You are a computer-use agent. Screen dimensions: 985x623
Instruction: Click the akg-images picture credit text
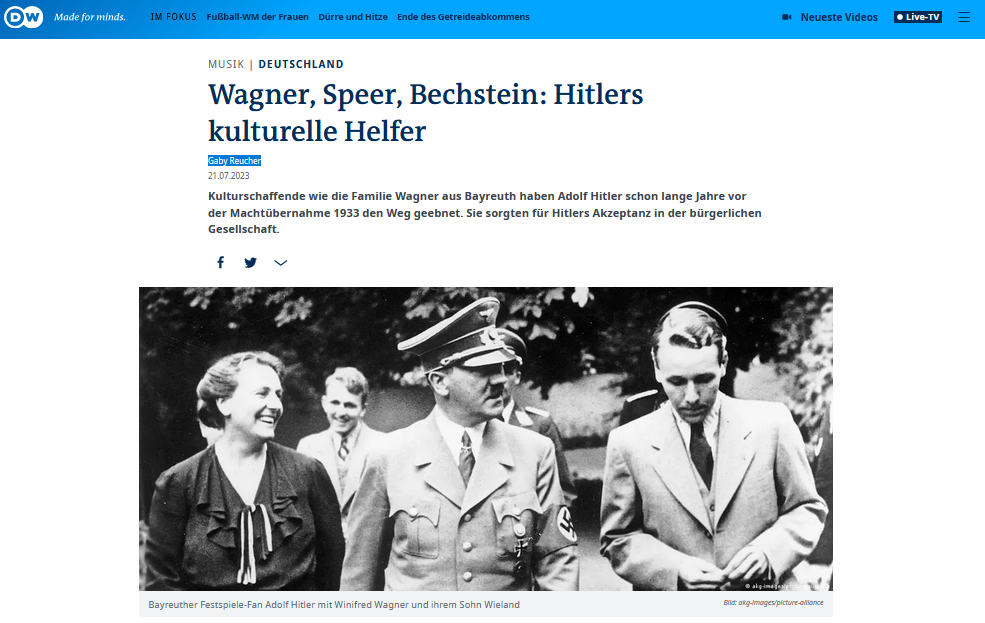click(772, 604)
